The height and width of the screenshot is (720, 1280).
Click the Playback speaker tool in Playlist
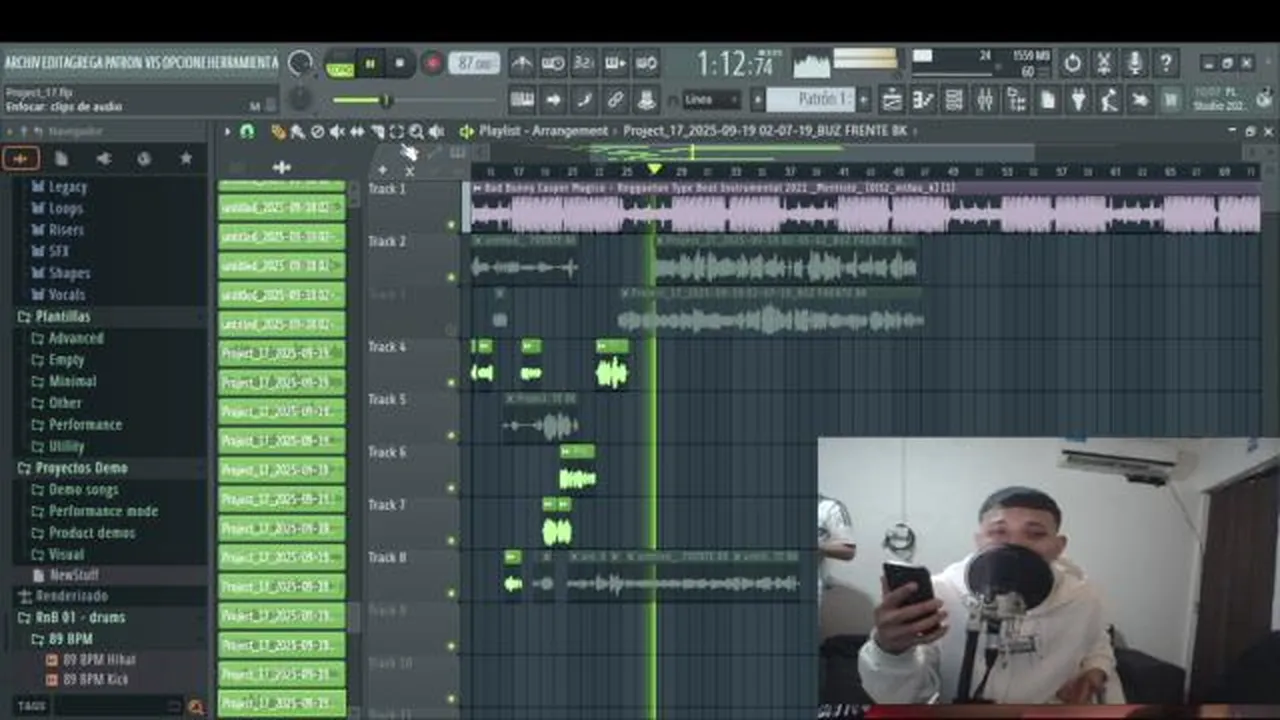[436, 132]
